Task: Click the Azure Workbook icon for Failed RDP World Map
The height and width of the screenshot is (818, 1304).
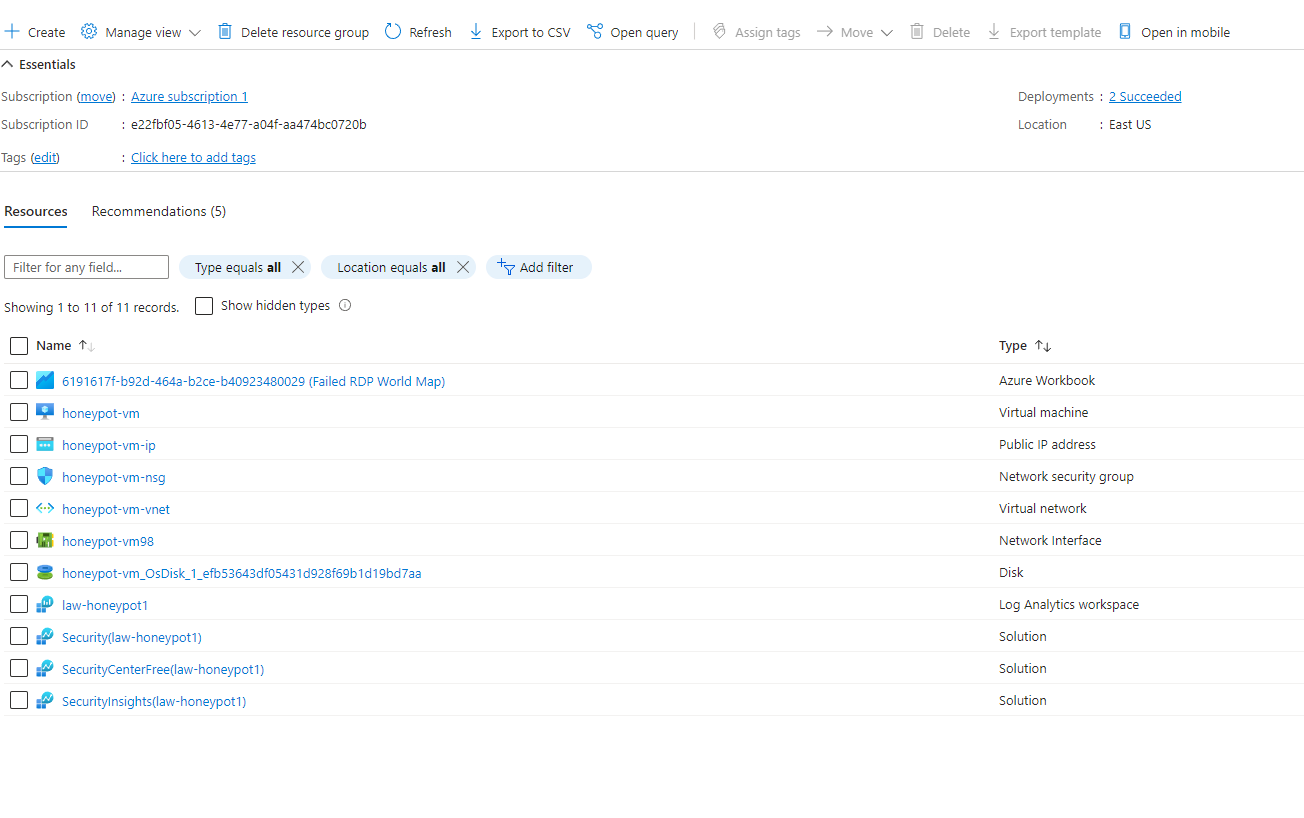Action: (x=44, y=381)
